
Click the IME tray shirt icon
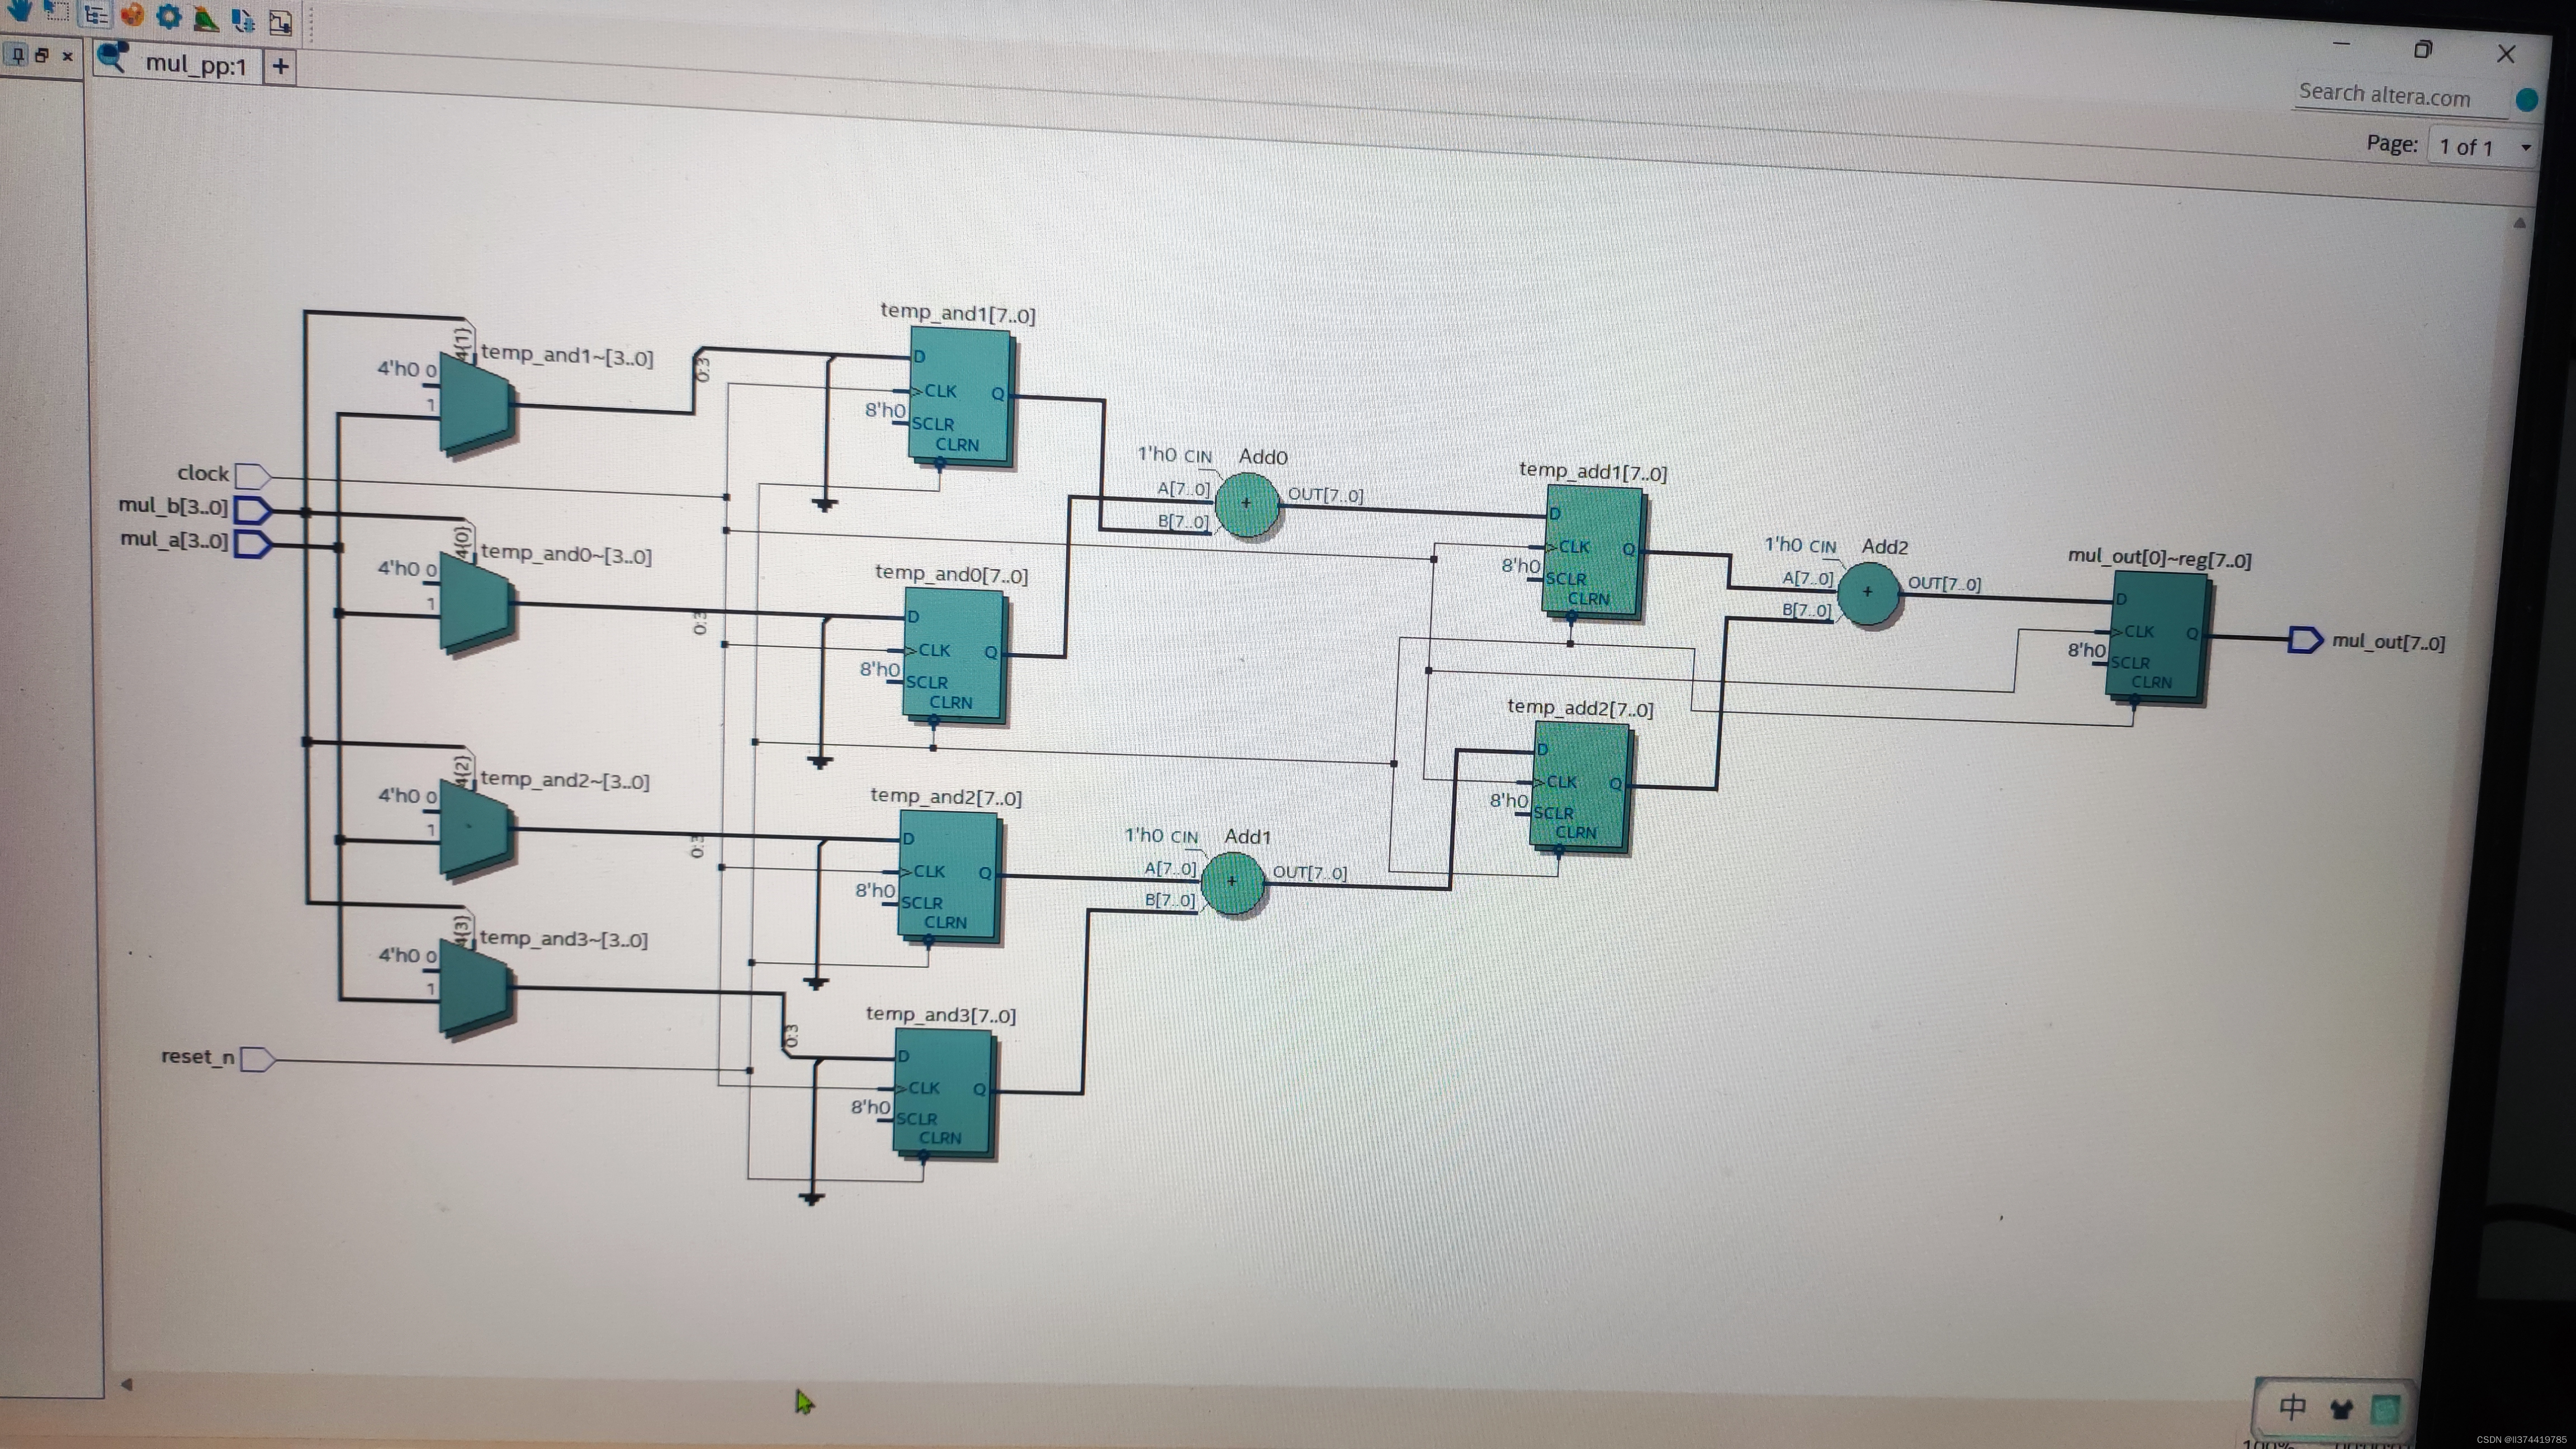[x=2341, y=1409]
